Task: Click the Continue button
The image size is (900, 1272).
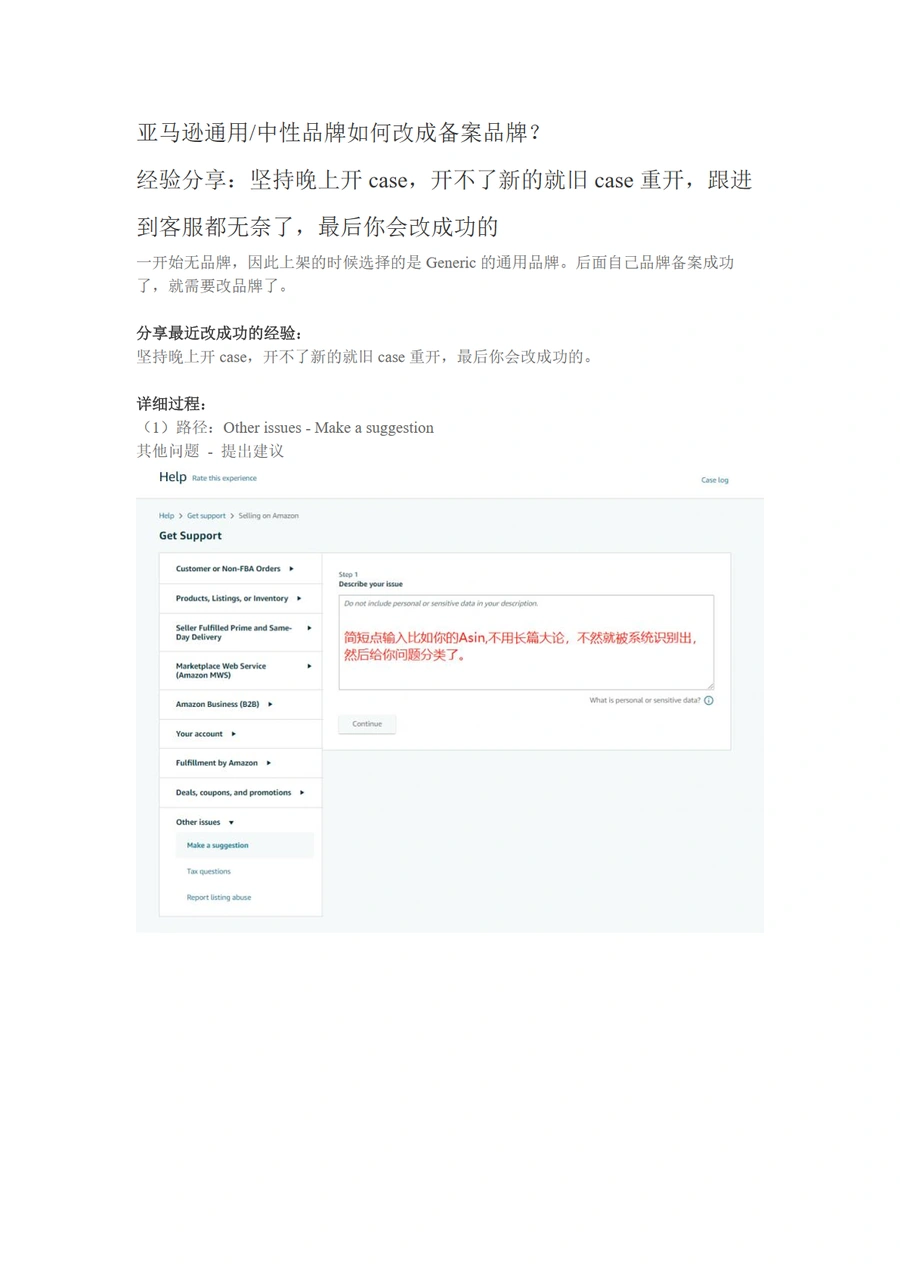Action: [x=367, y=724]
